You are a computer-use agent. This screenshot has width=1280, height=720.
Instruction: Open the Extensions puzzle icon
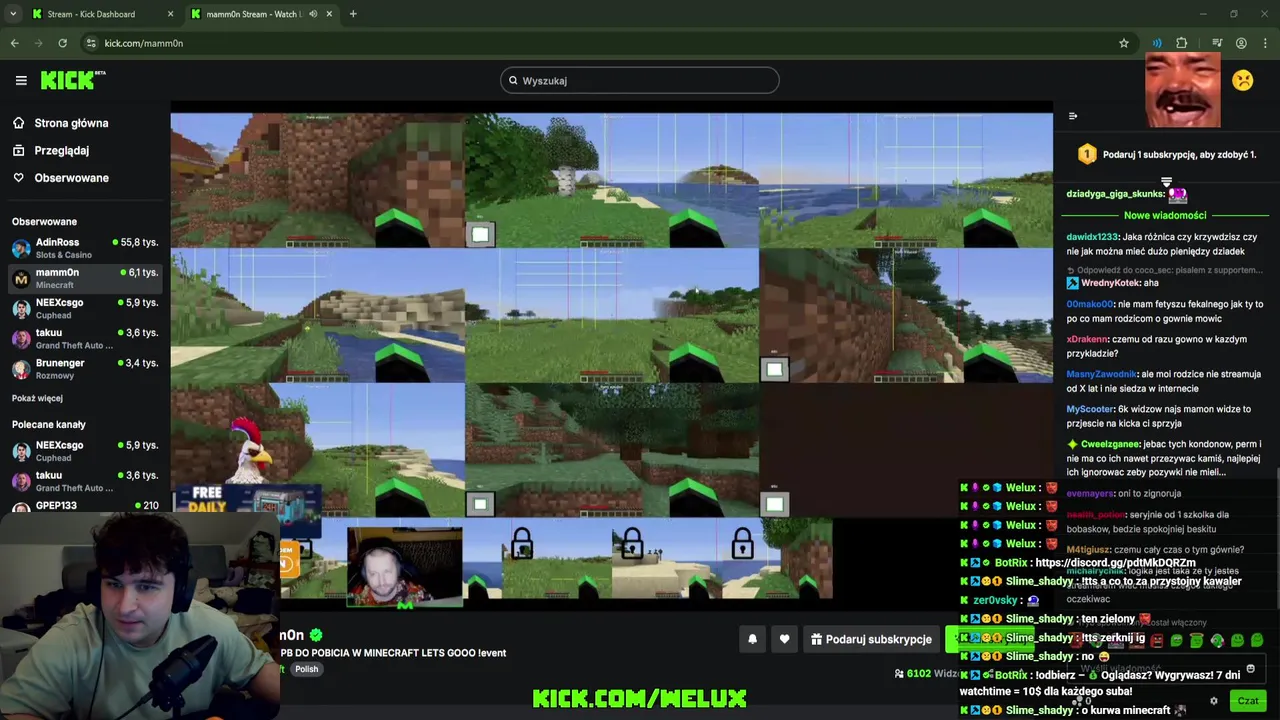click(1182, 43)
